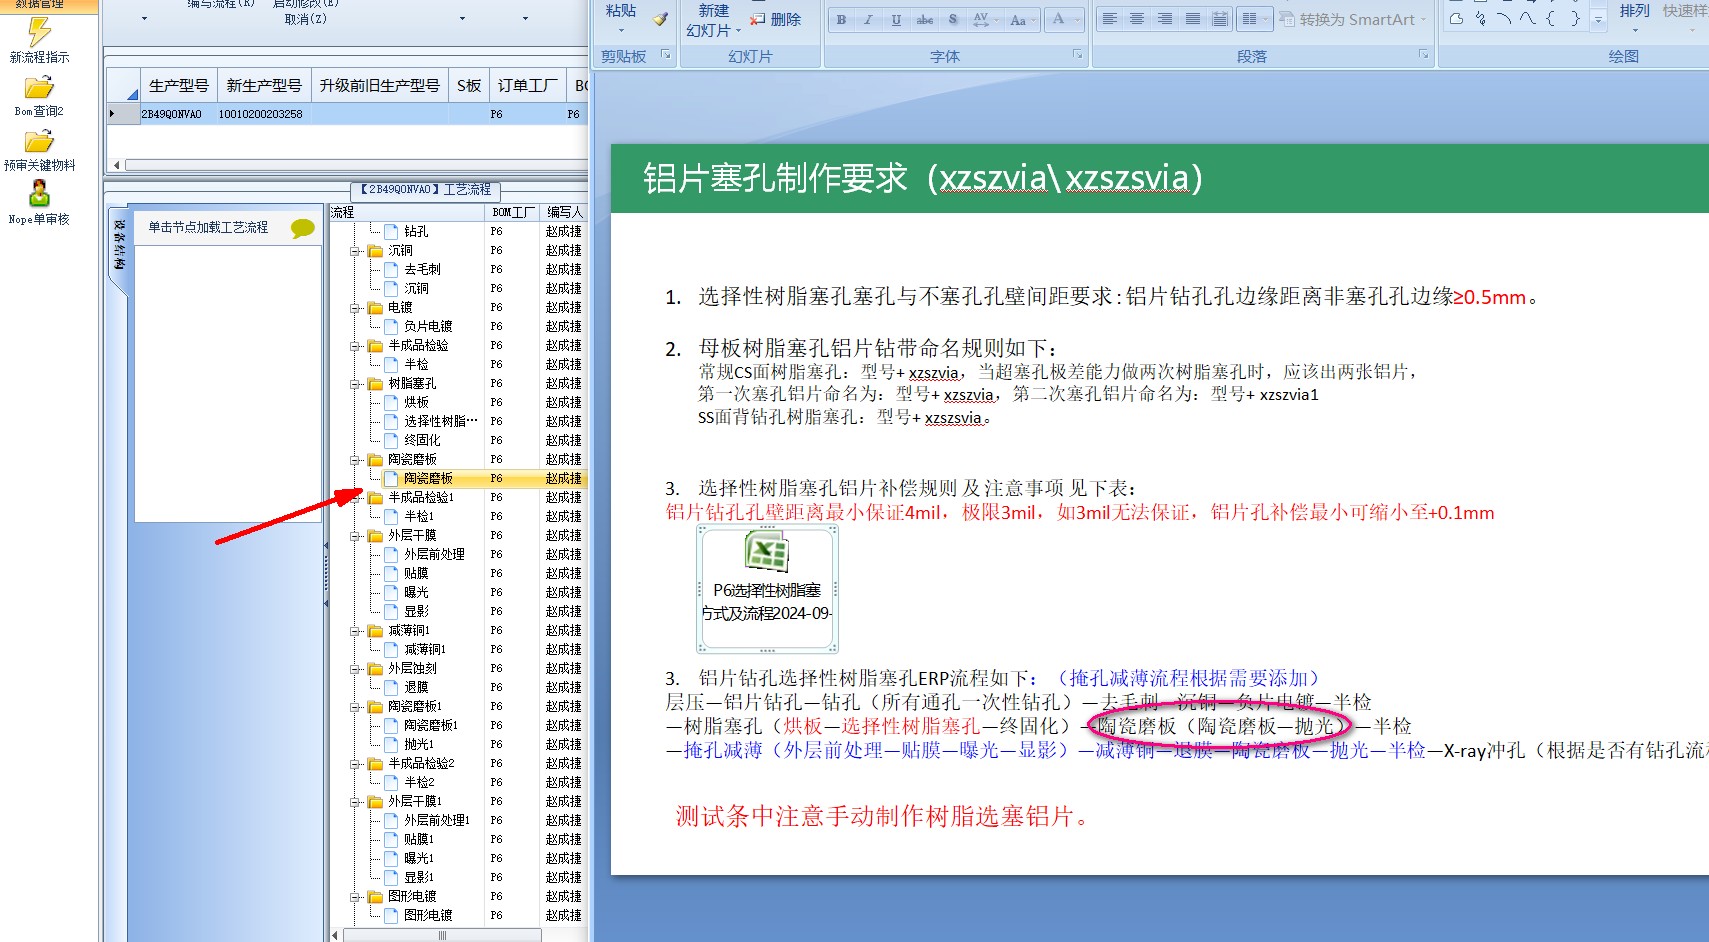This screenshot has height=942, width=1709.
Task: Open the Nope单审核 user icon
Action: [x=39, y=194]
